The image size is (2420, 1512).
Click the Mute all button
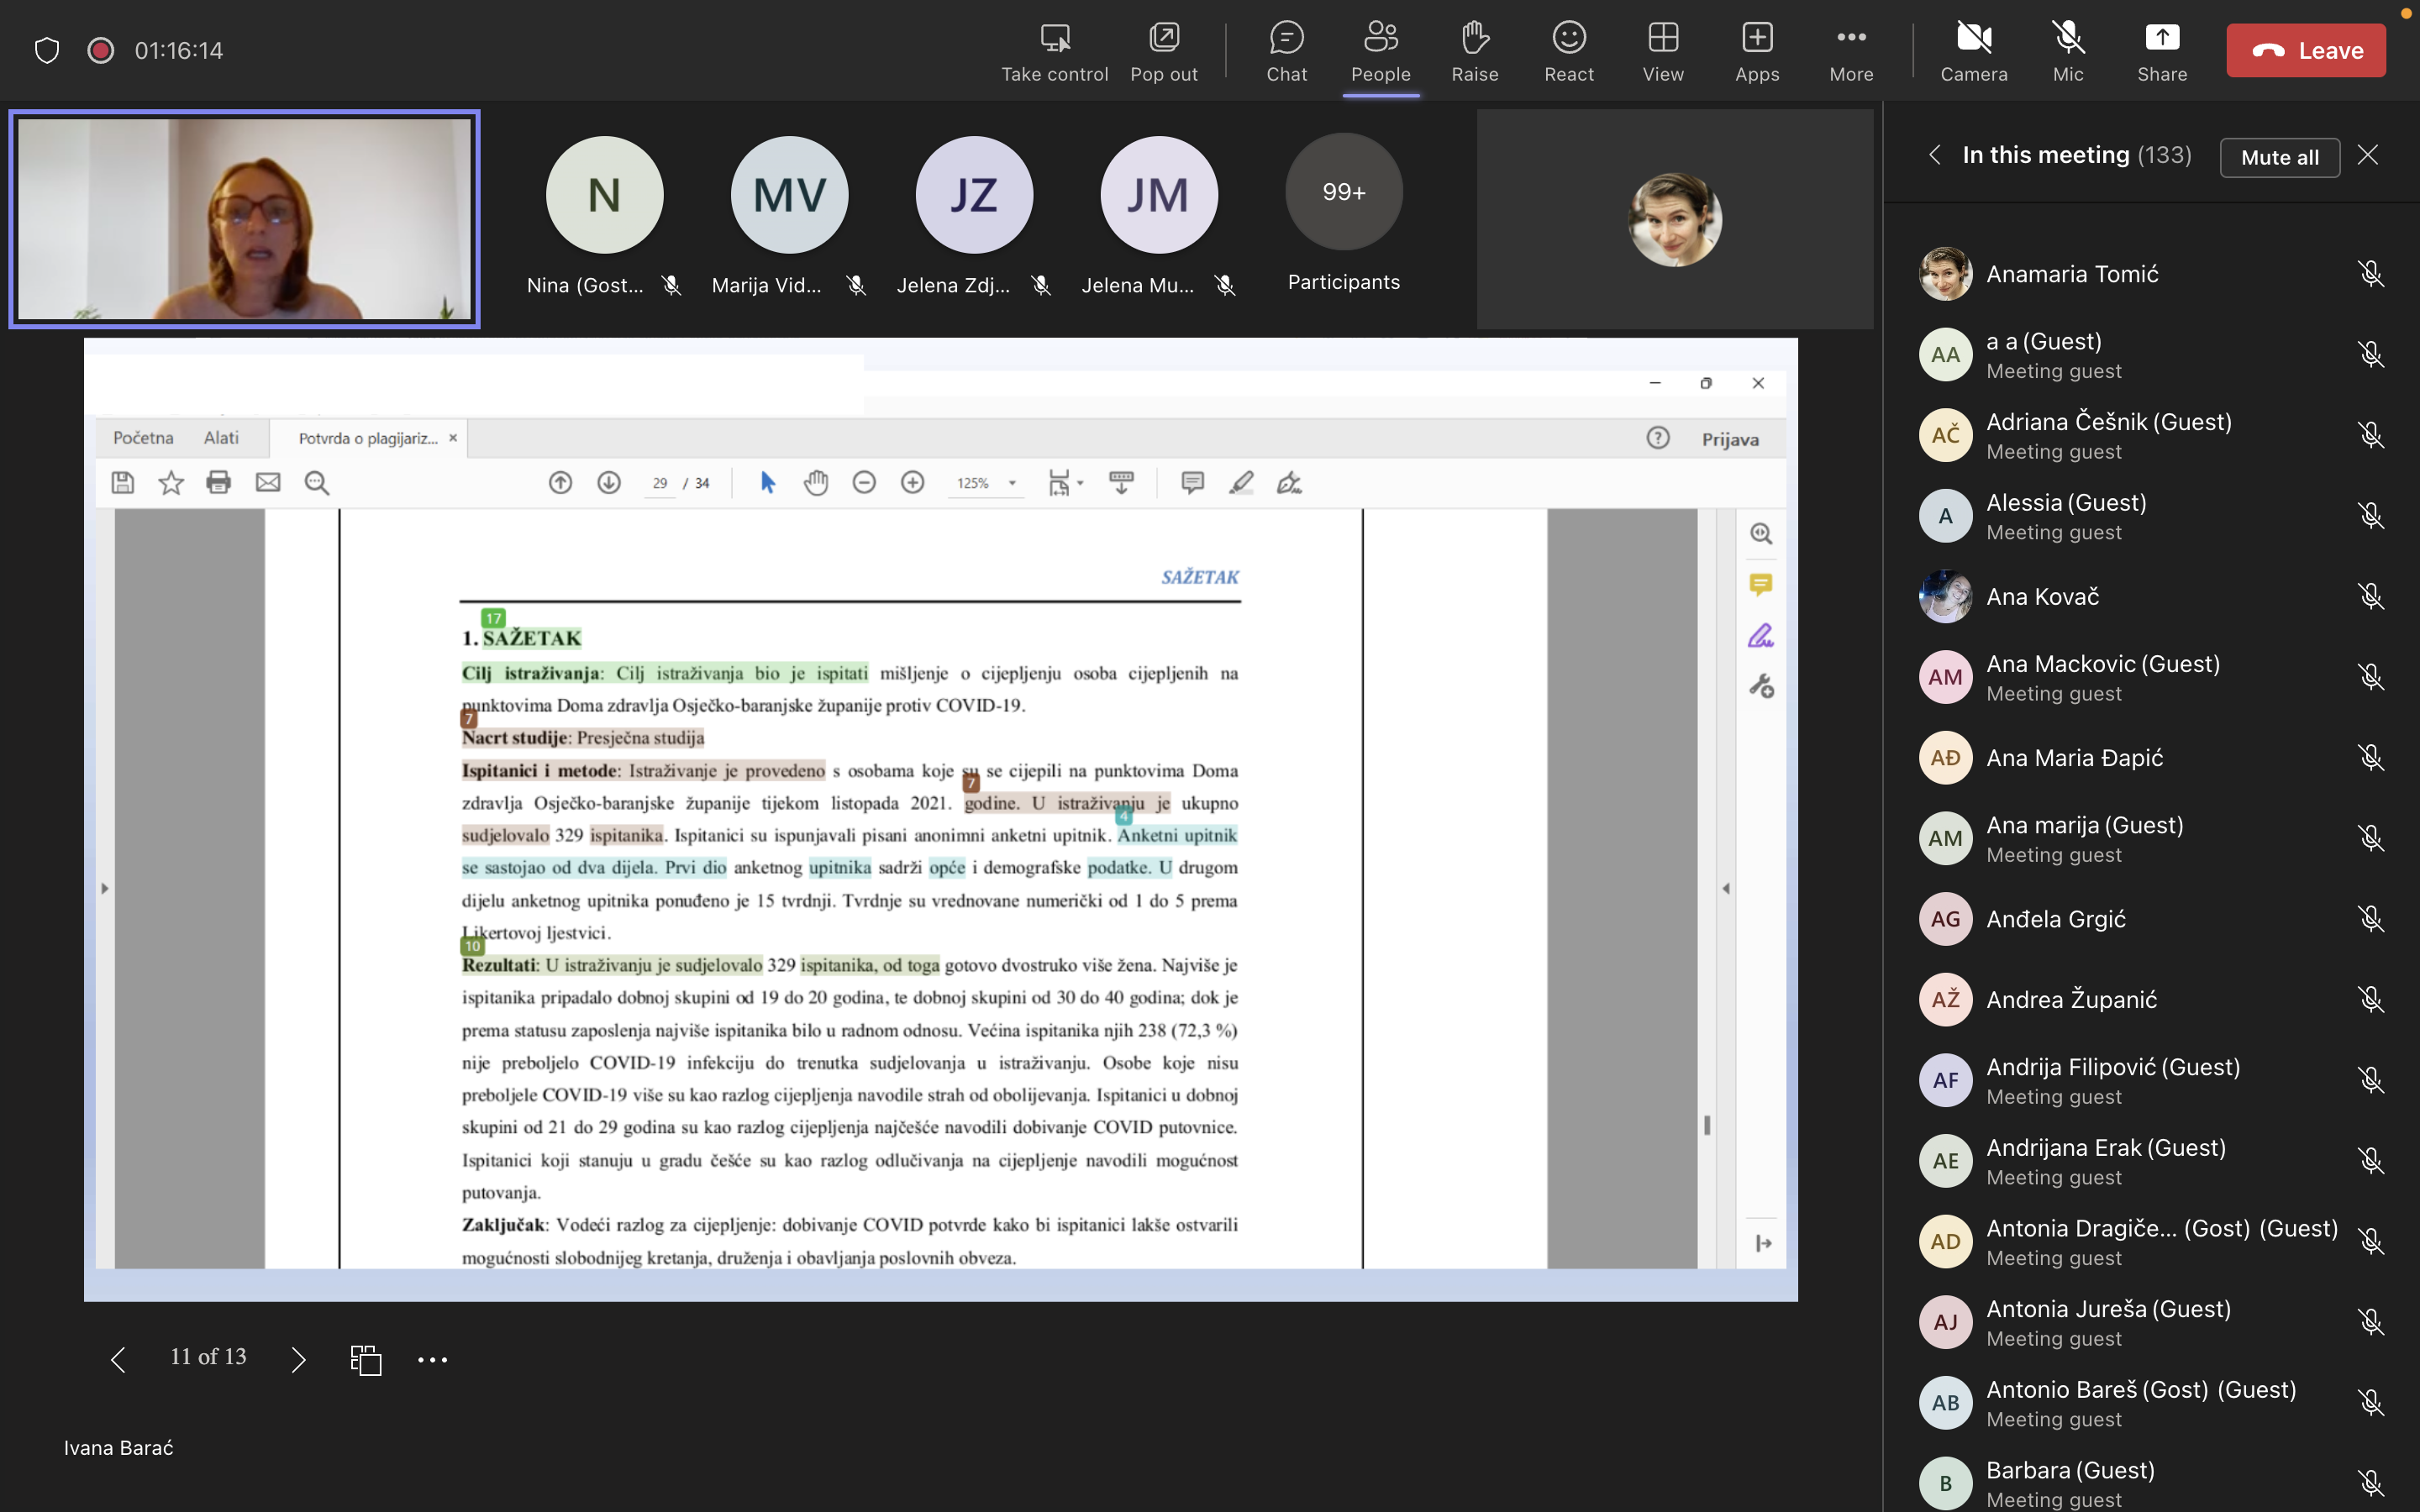(2279, 157)
